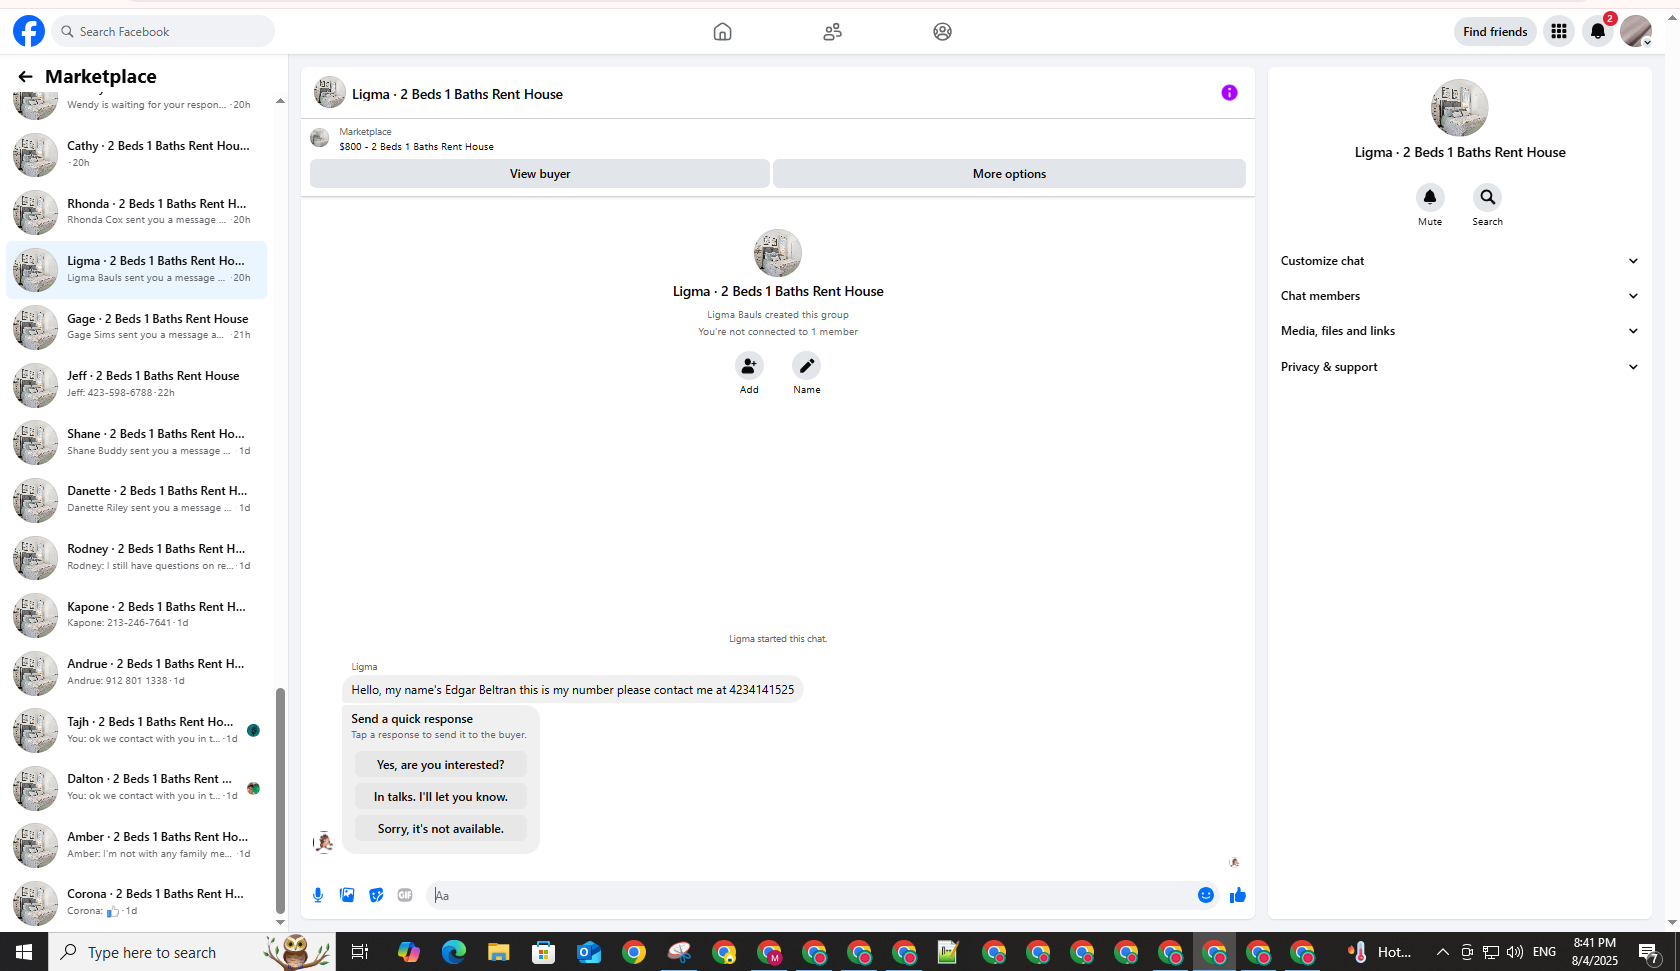The image size is (1680, 971).
Task: Open Jeff's conversation in the list
Action: click(x=137, y=384)
